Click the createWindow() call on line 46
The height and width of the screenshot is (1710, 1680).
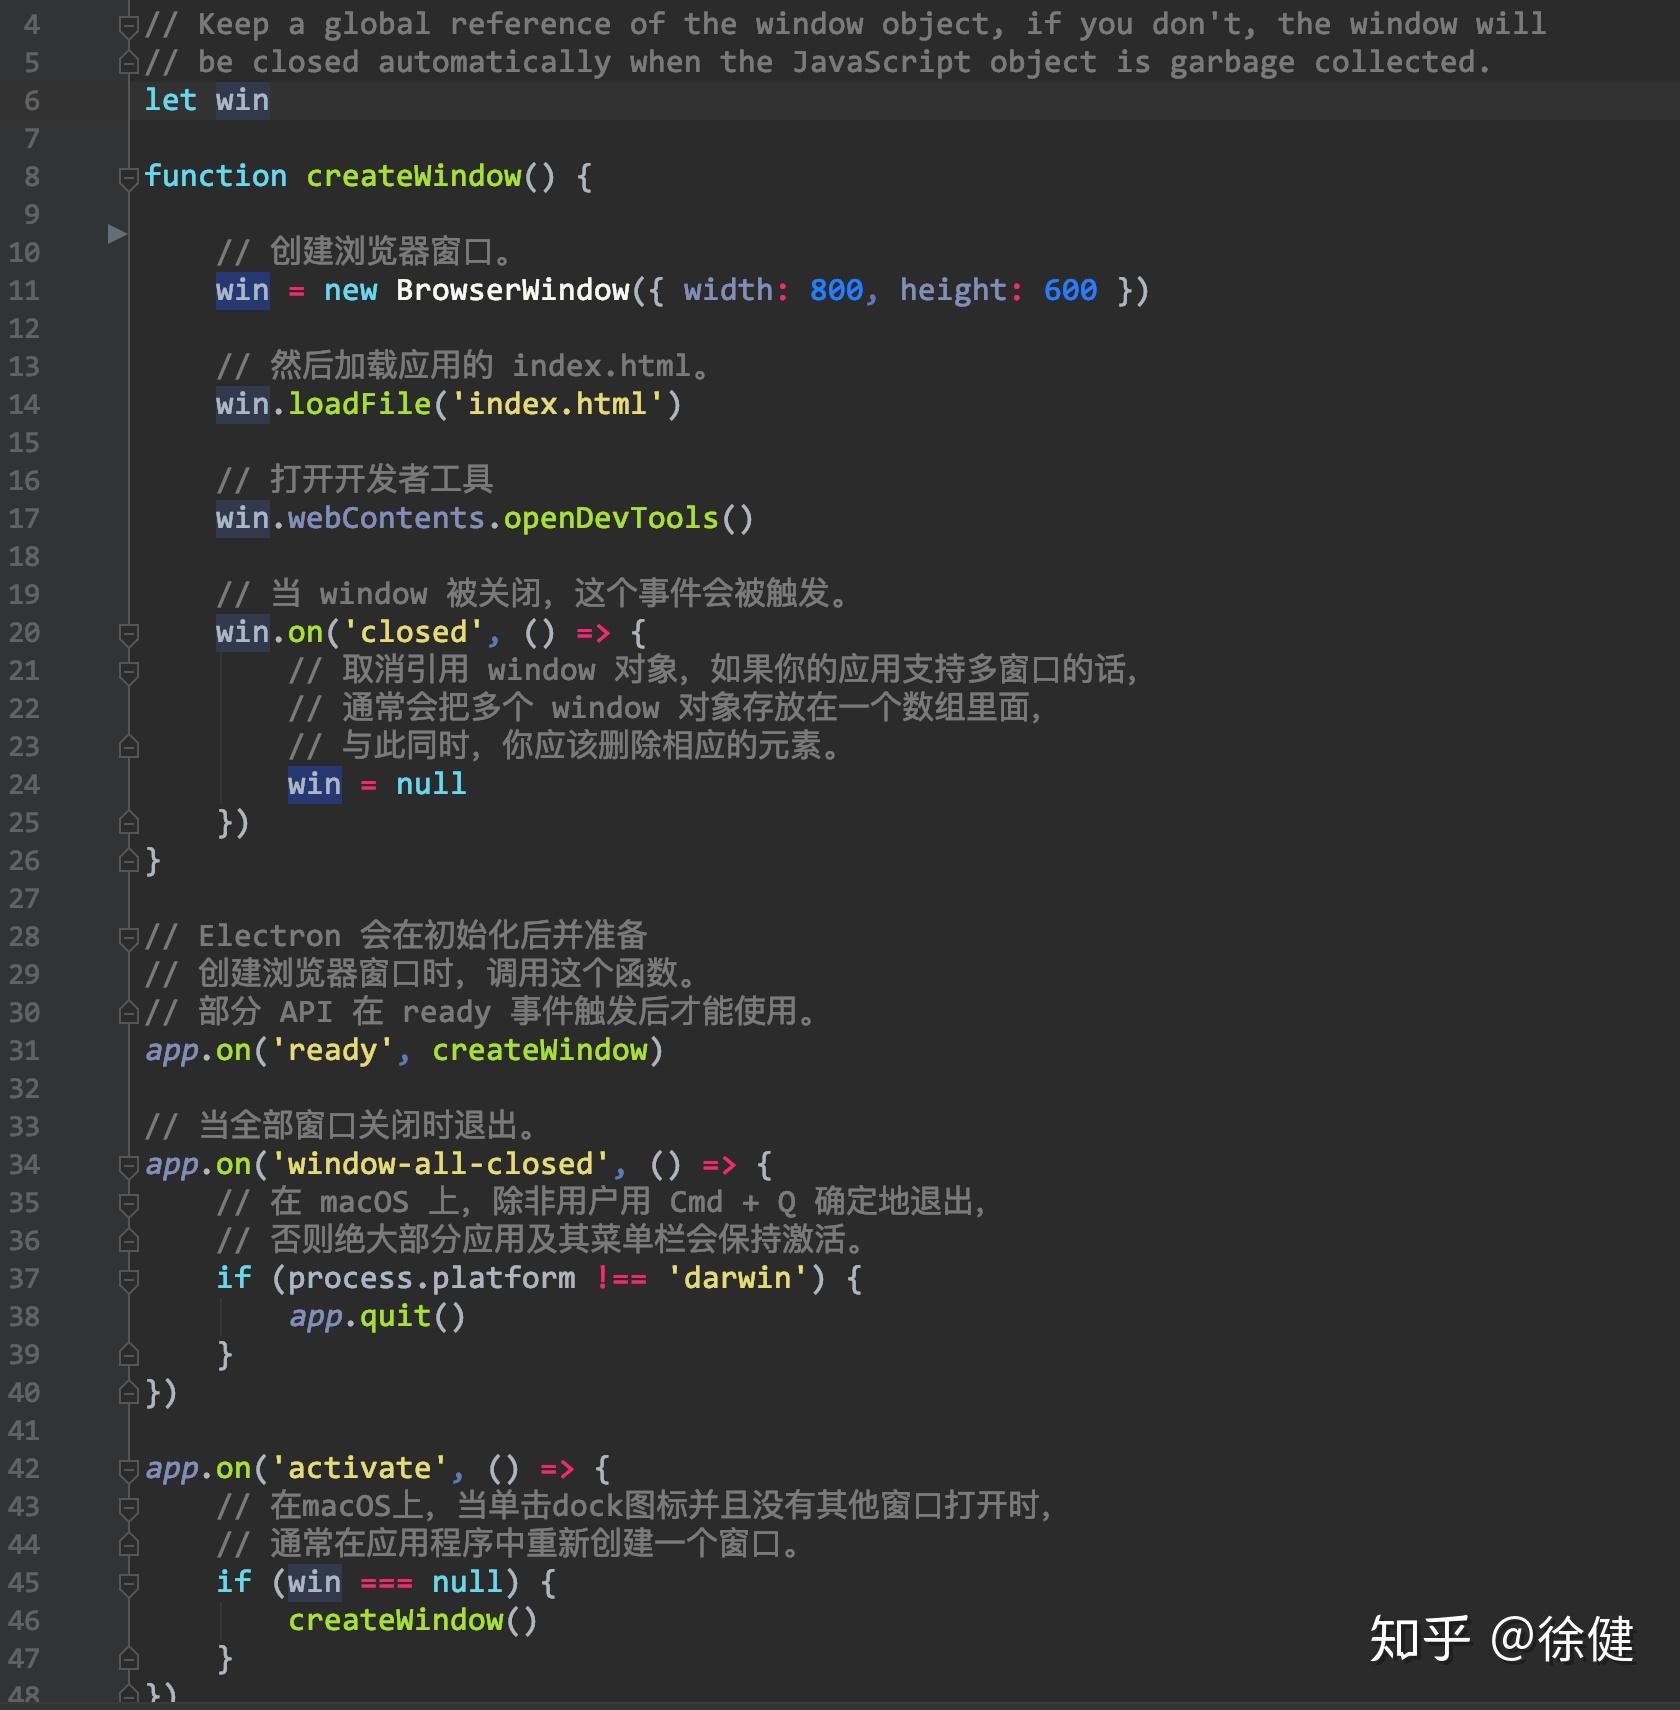(410, 1620)
